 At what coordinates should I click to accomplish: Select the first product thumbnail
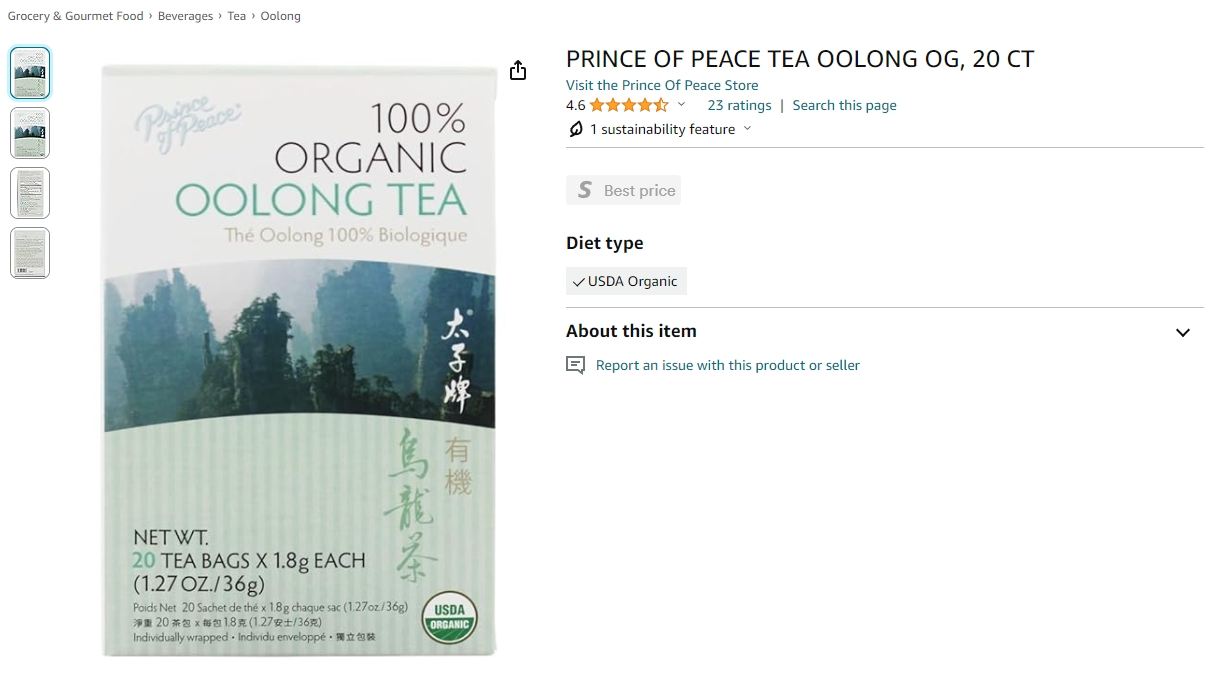[x=30, y=73]
